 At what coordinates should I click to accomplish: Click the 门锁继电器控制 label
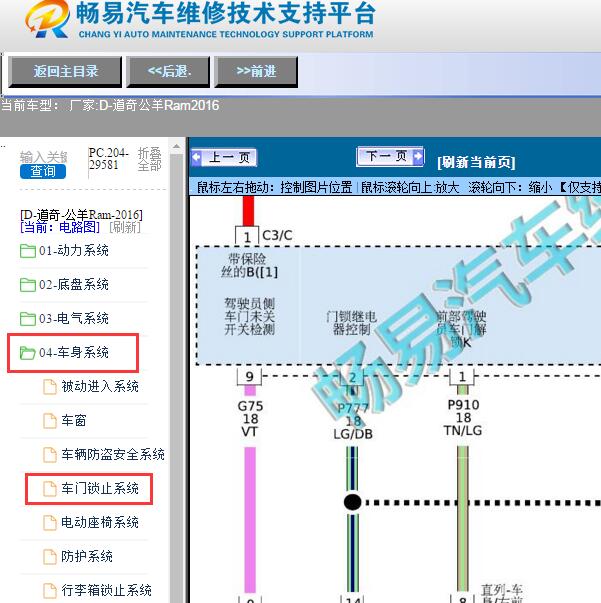coord(351,323)
